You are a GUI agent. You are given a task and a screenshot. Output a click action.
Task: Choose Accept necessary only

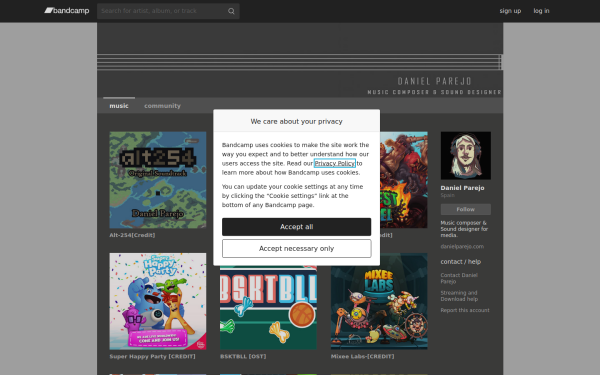(297, 249)
